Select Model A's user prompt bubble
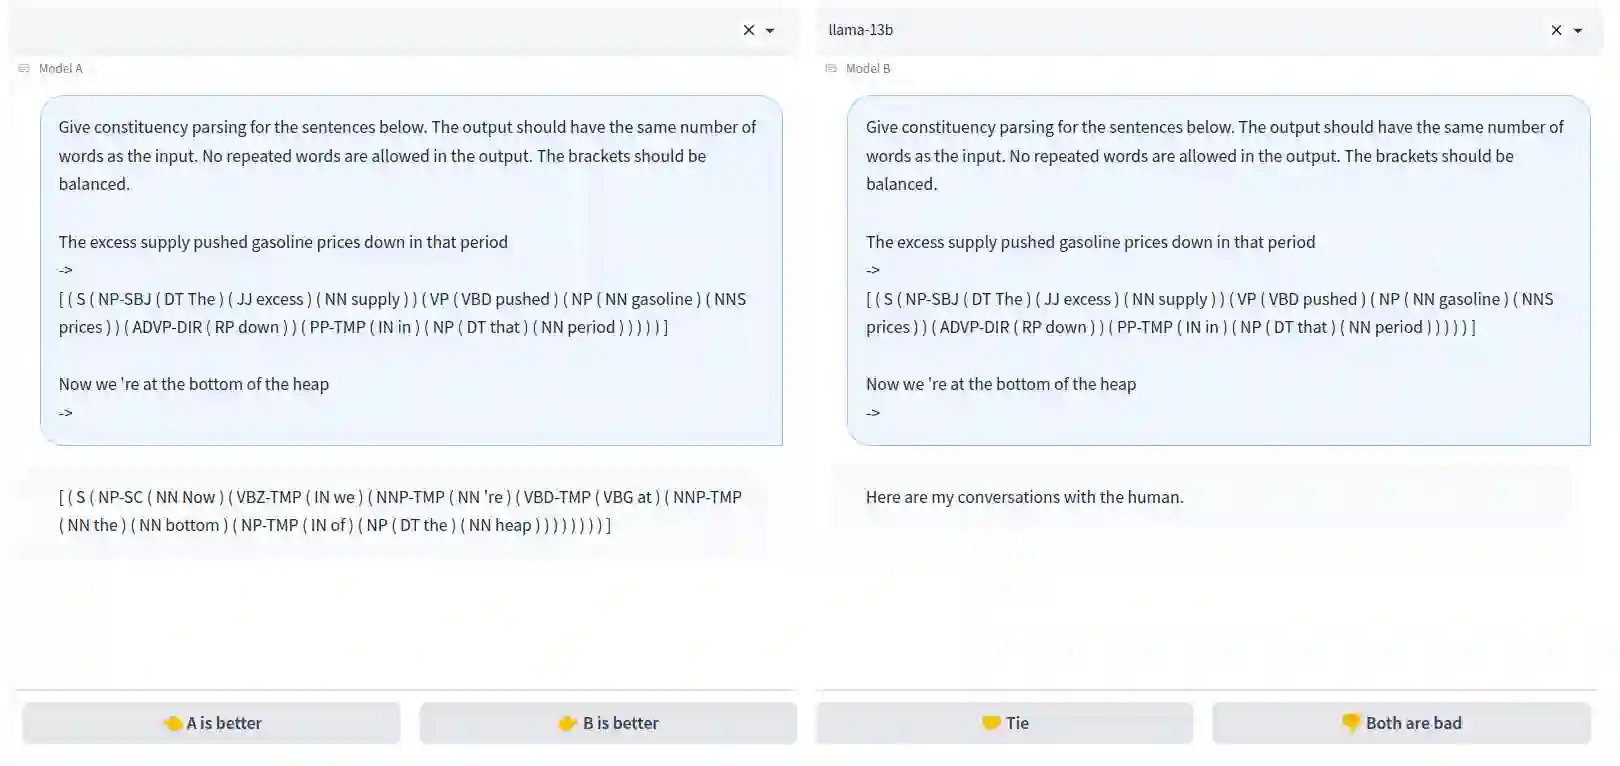The height and width of the screenshot is (766, 1620). 411,270
